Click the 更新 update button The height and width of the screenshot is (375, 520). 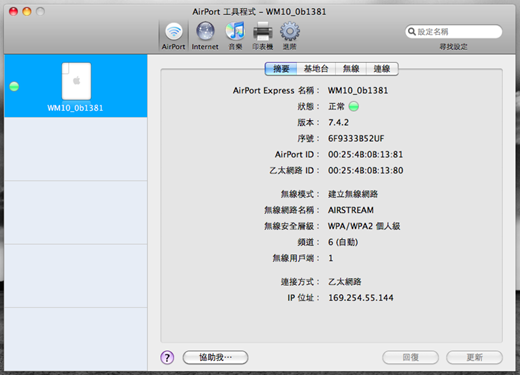pos(474,358)
